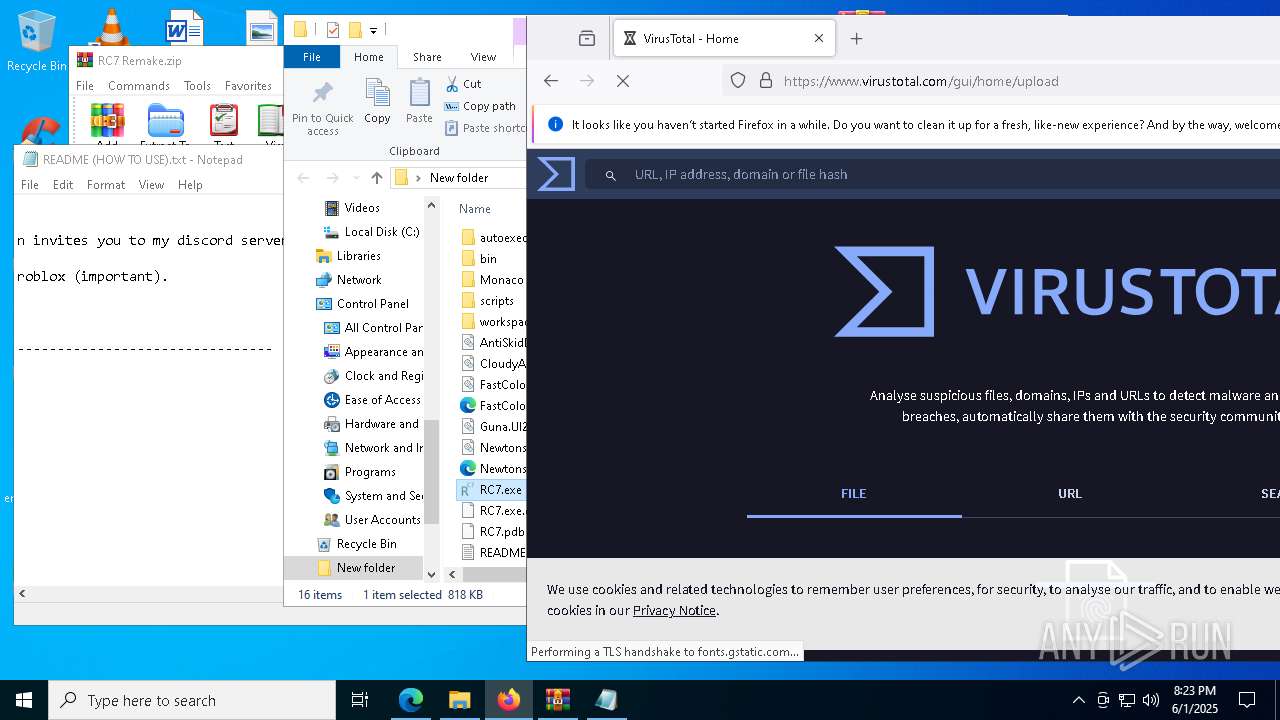Click Copy path in the ribbon
The width and height of the screenshot is (1280, 720).
(481, 106)
